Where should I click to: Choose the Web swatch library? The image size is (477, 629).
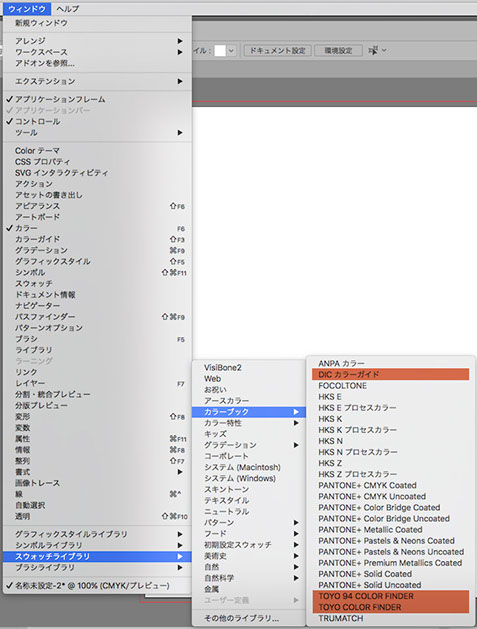(249, 379)
